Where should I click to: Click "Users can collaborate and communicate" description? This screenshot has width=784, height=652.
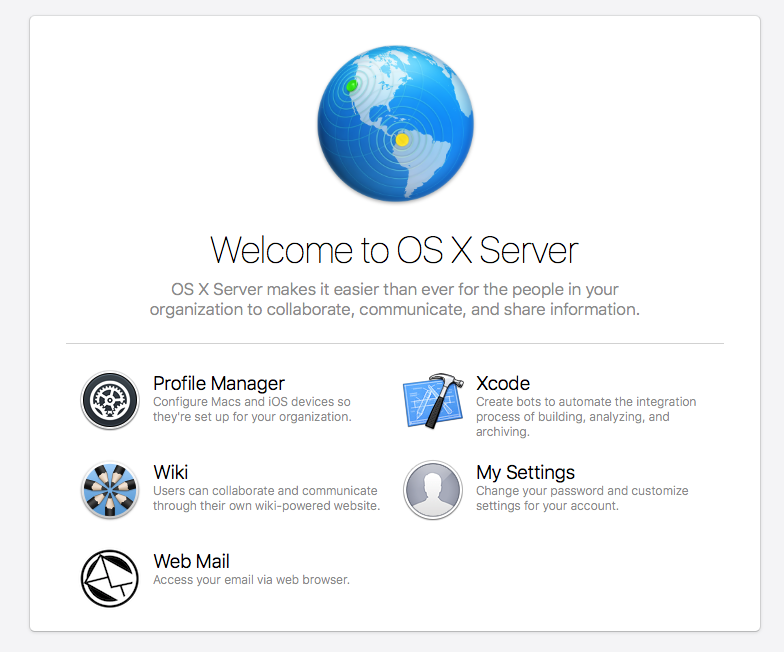[x=266, y=498]
